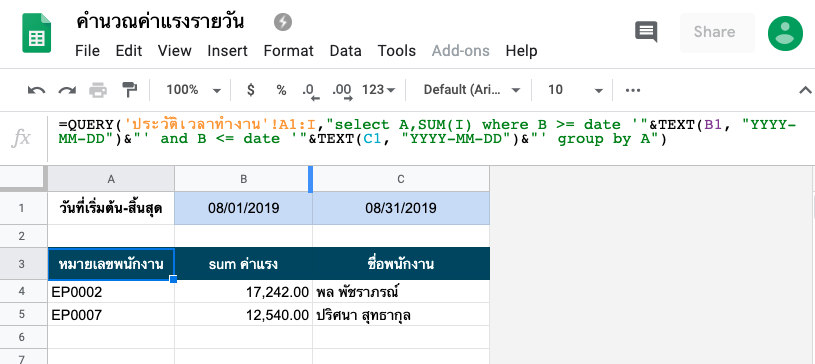Select row 6 header
Viewport: 815px width, 364px height.
click(x=22, y=337)
